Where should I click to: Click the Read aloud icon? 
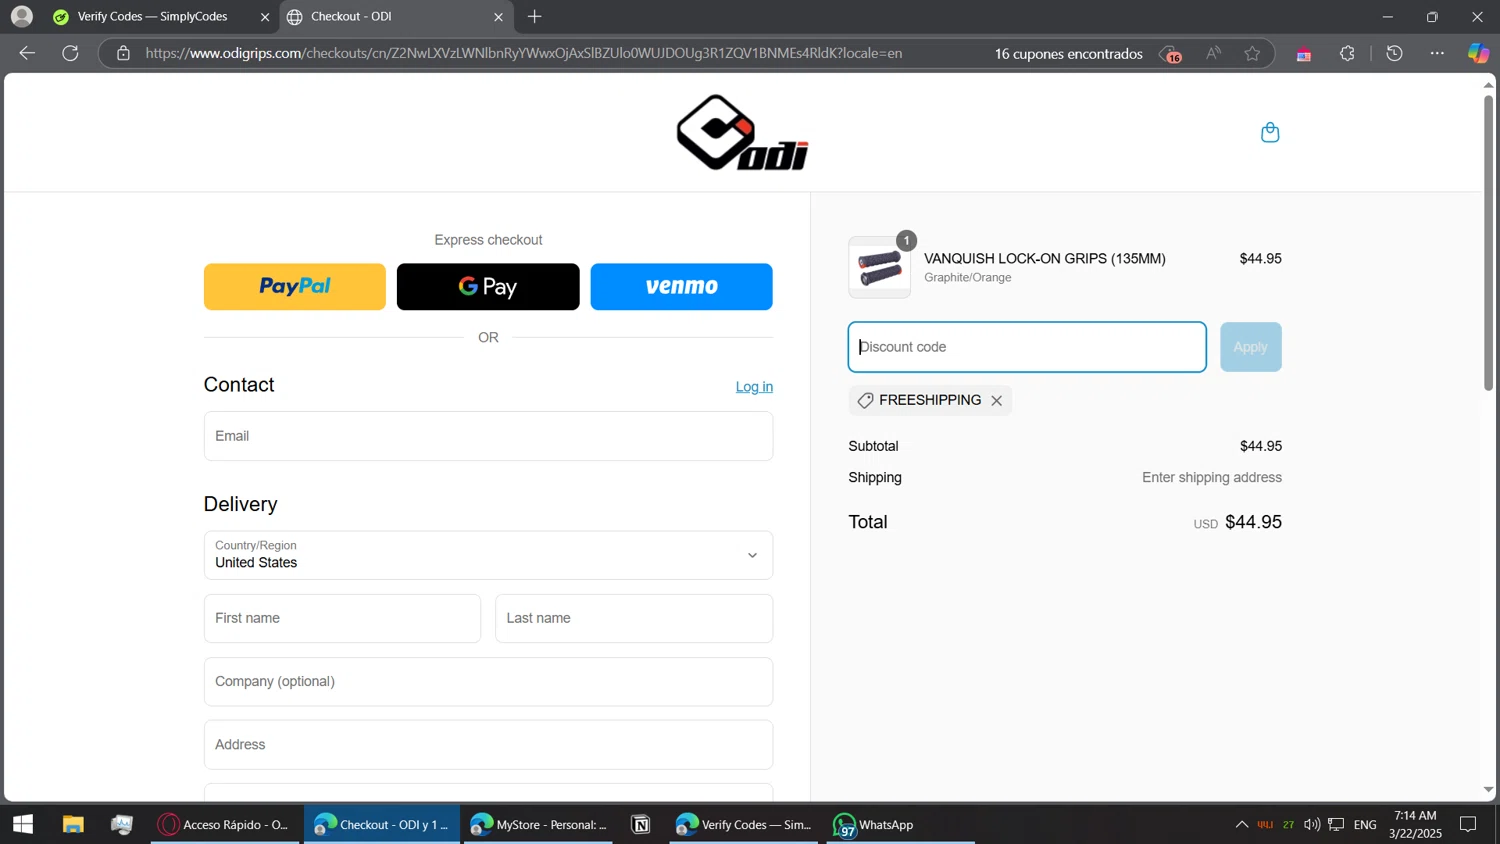coord(1213,53)
